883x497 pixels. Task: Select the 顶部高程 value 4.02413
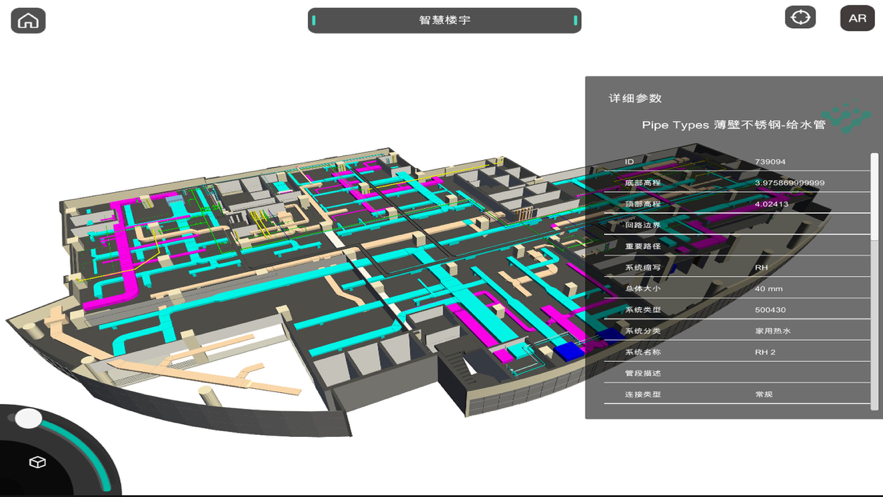[771, 204]
